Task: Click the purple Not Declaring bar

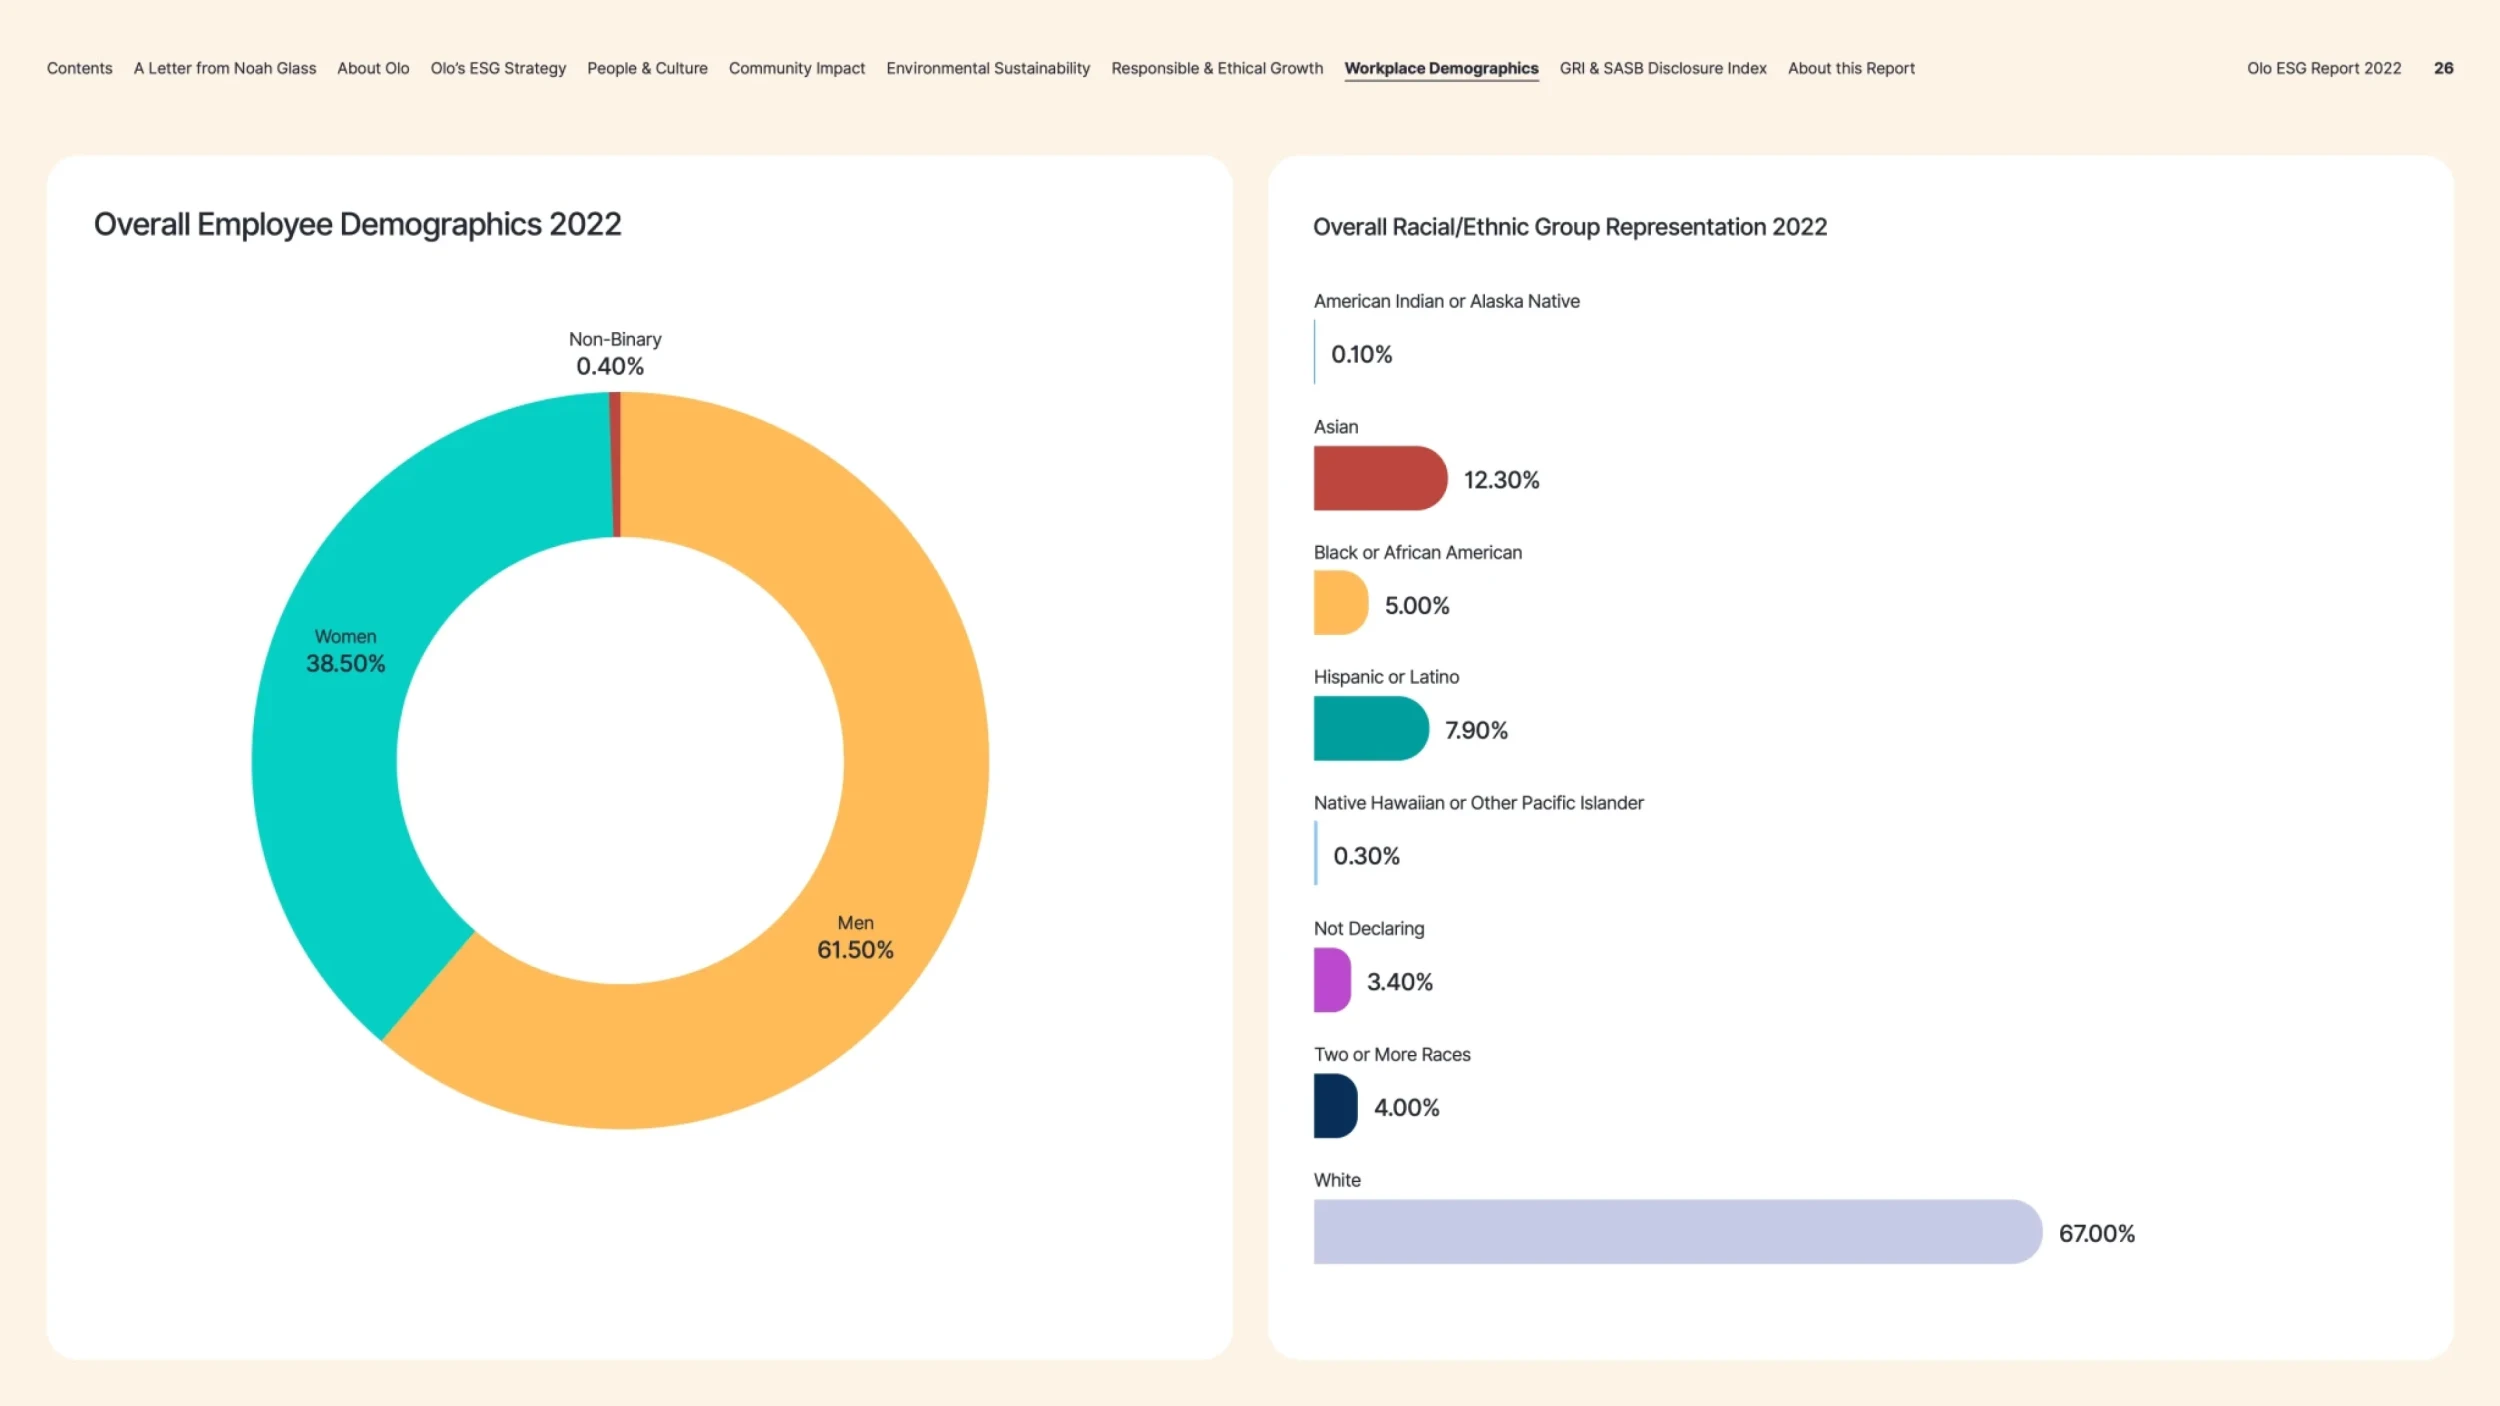Action: 1331,980
